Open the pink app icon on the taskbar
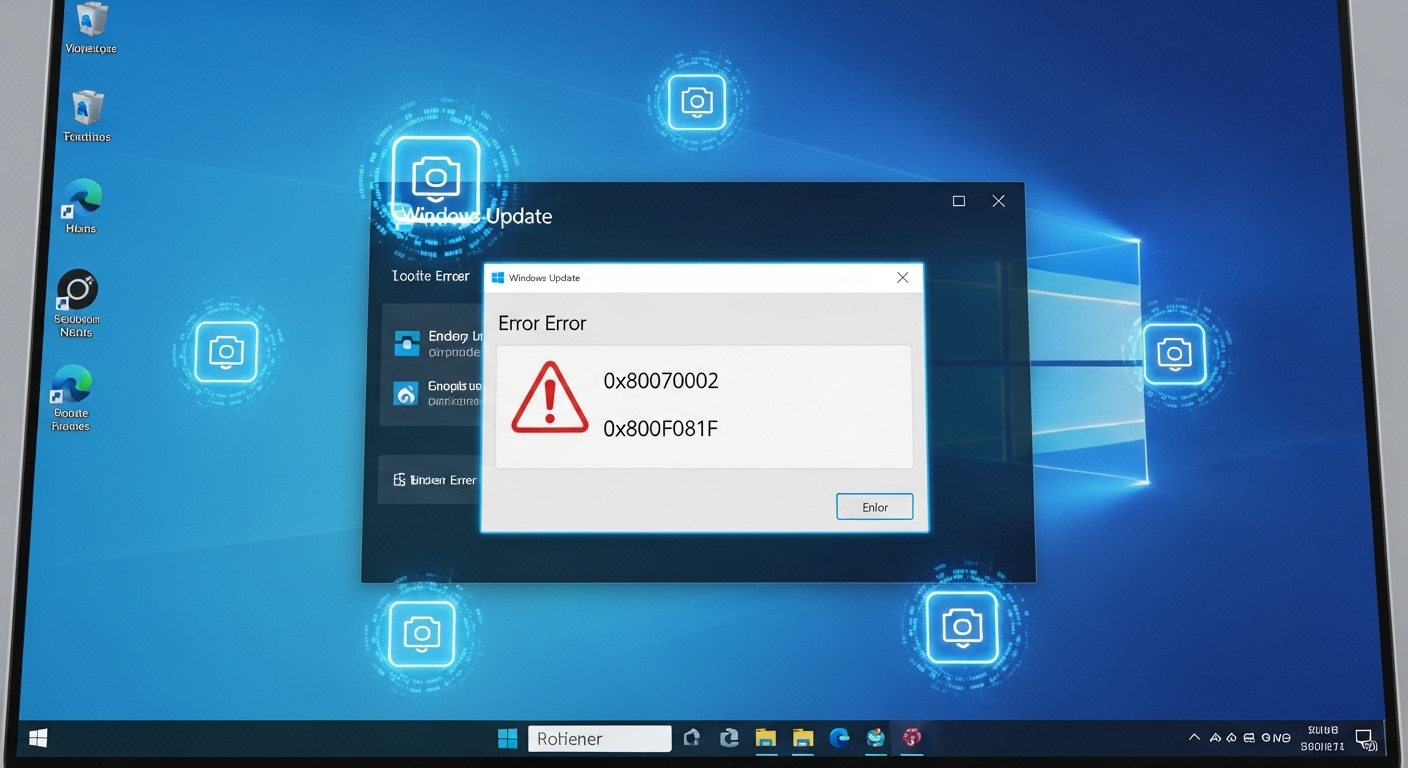 [x=911, y=738]
